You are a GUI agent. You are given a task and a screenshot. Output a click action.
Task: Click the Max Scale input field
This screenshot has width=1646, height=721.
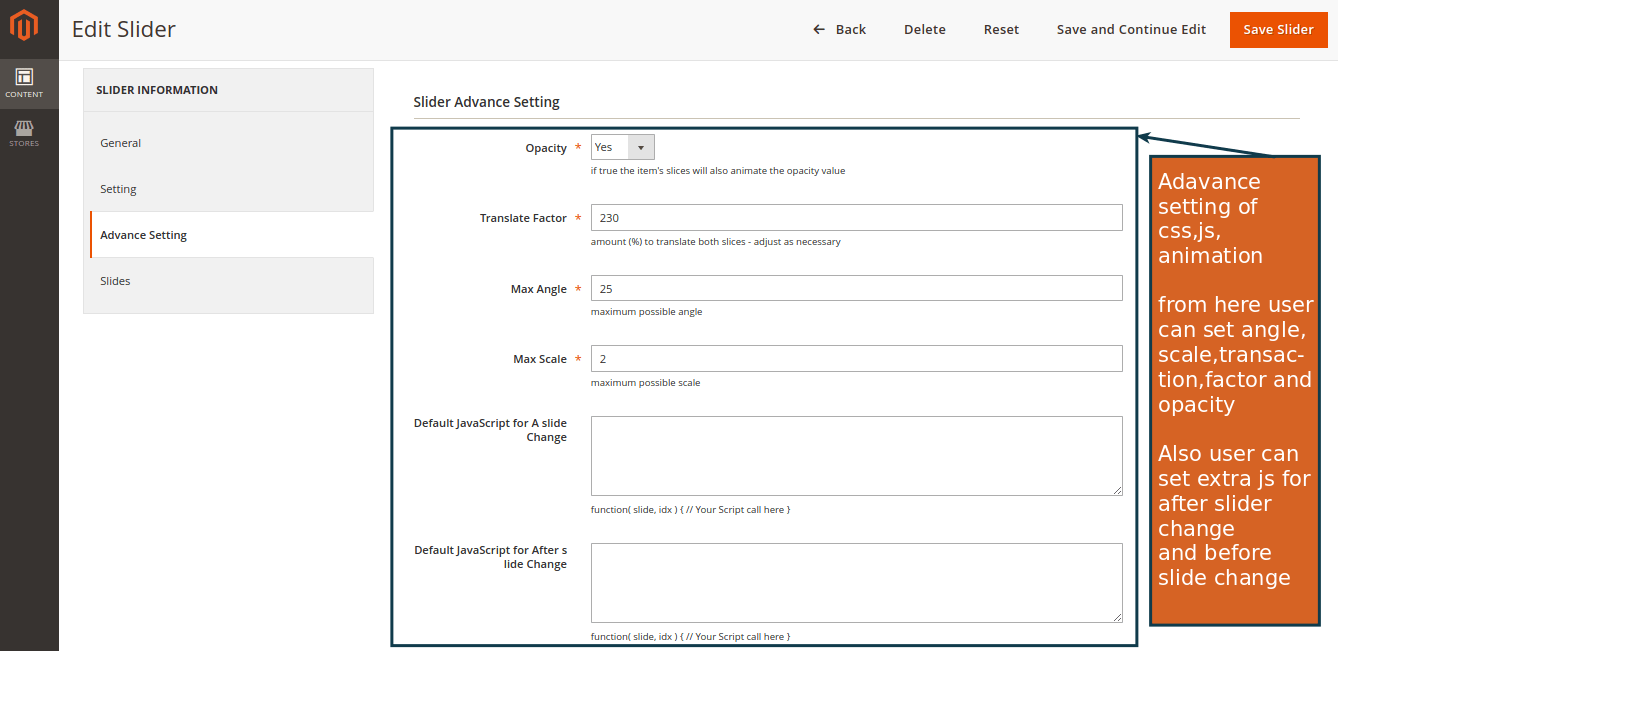click(856, 359)
